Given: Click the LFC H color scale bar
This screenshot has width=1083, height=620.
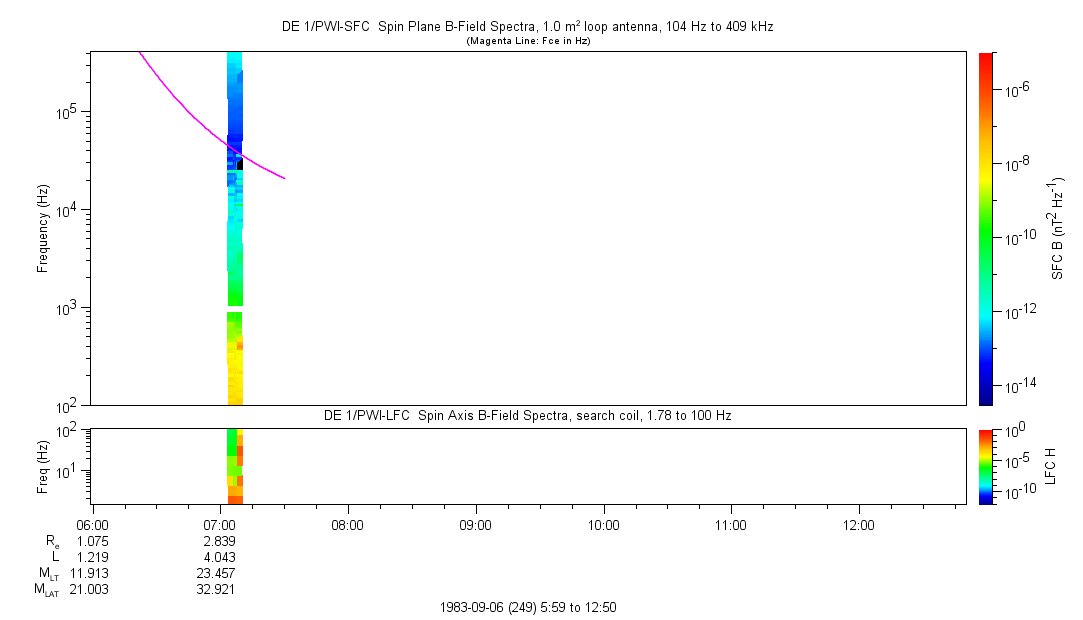Looking at the screenshot, I should point(985,466).
